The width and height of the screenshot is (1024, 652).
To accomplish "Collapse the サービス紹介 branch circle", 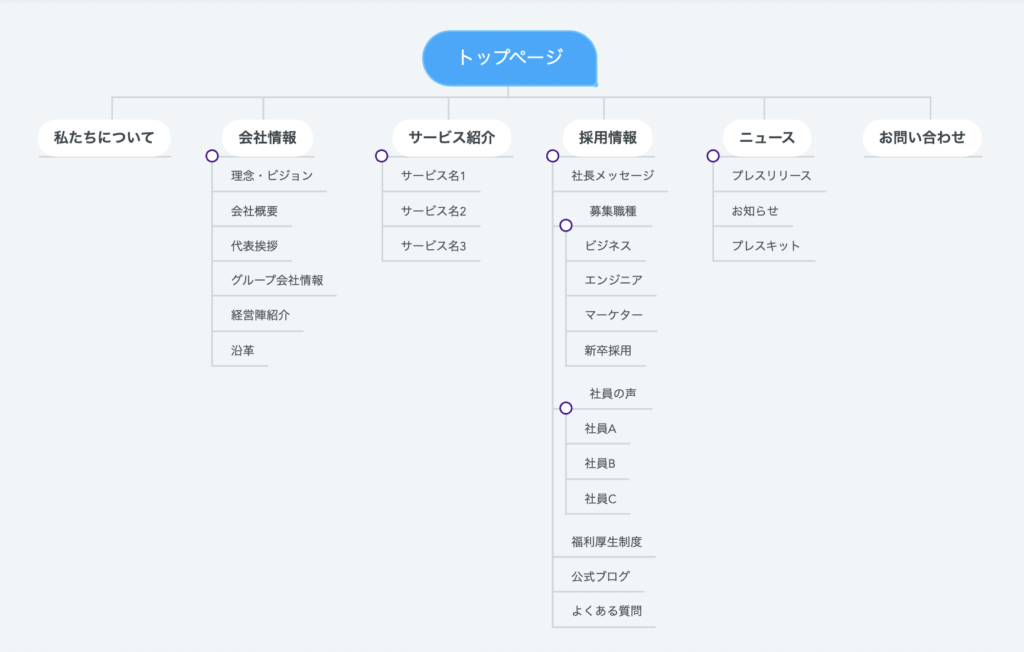I will (382, 156).
